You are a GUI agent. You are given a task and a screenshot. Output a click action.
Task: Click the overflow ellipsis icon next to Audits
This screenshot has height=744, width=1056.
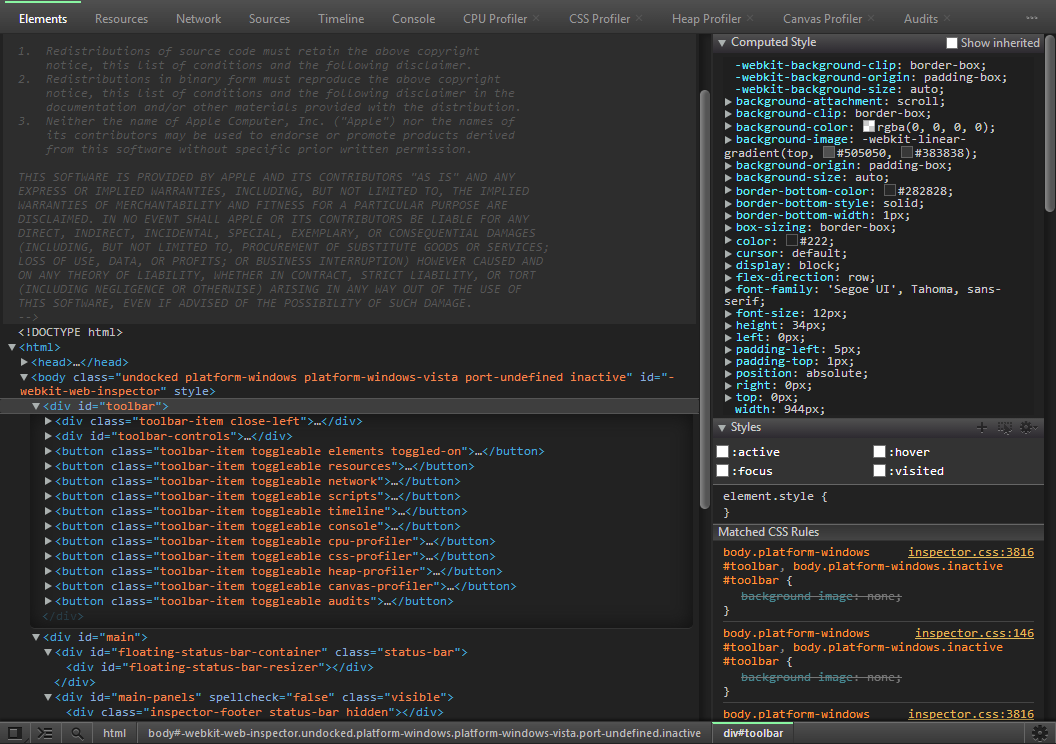[x=1033, y=17]
